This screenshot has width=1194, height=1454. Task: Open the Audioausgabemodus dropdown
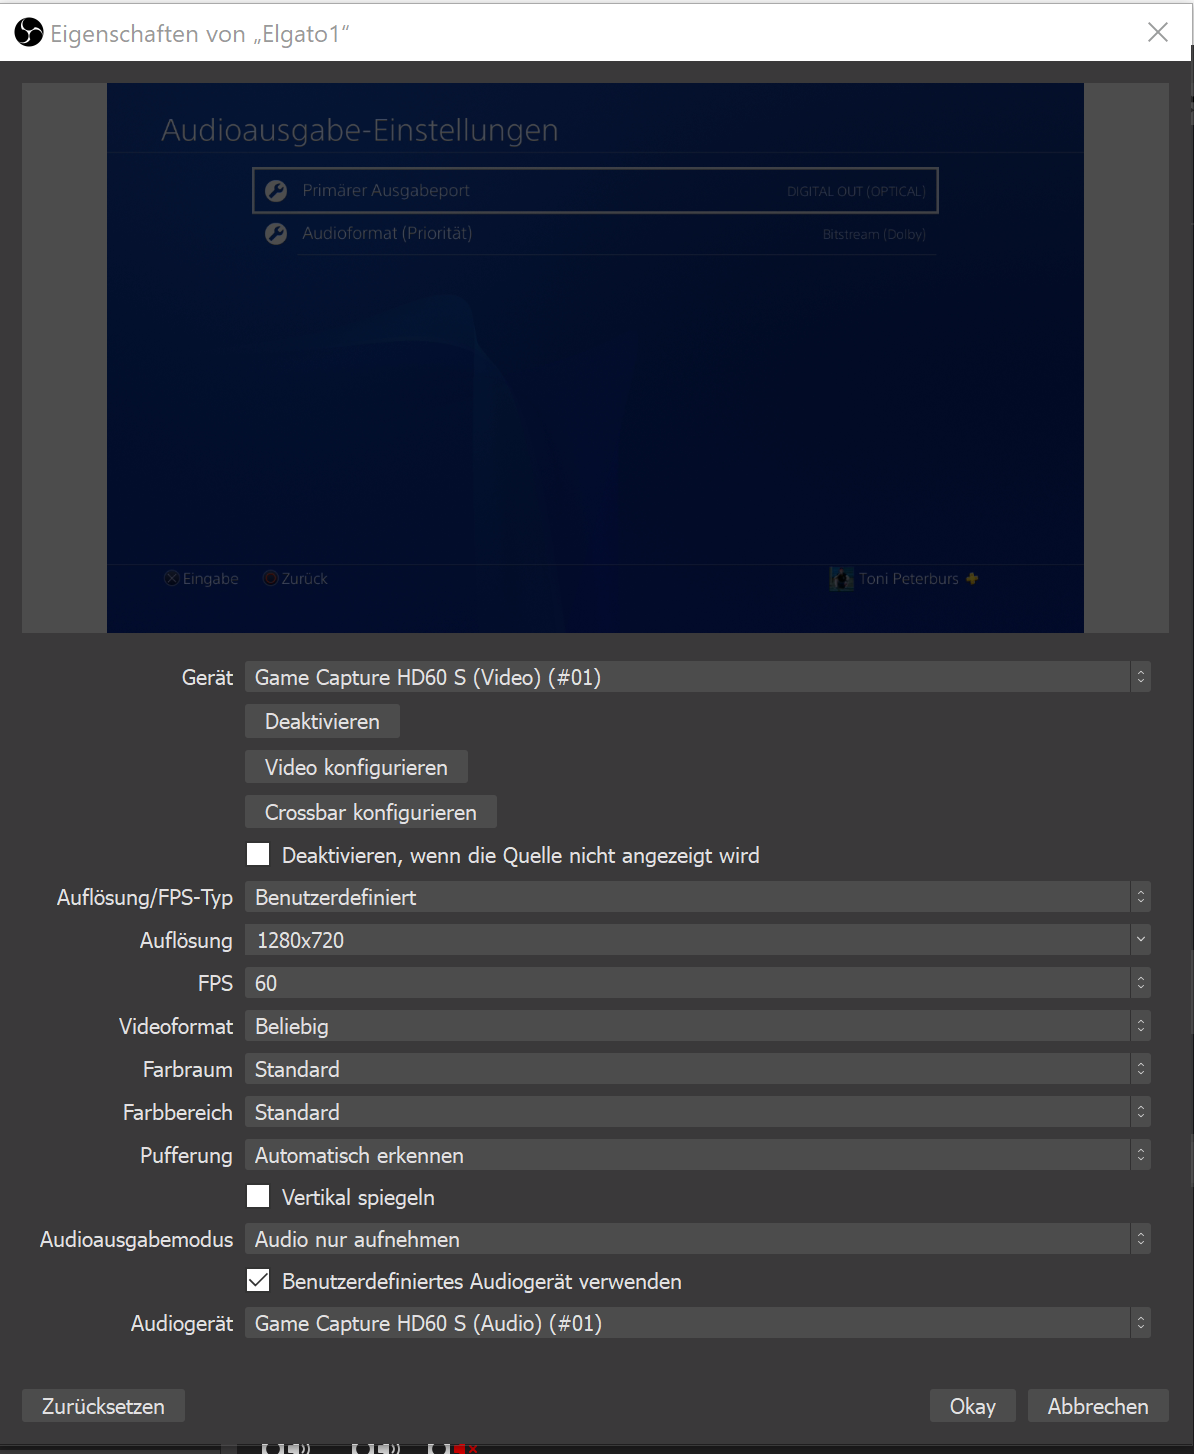[697, 1239]
